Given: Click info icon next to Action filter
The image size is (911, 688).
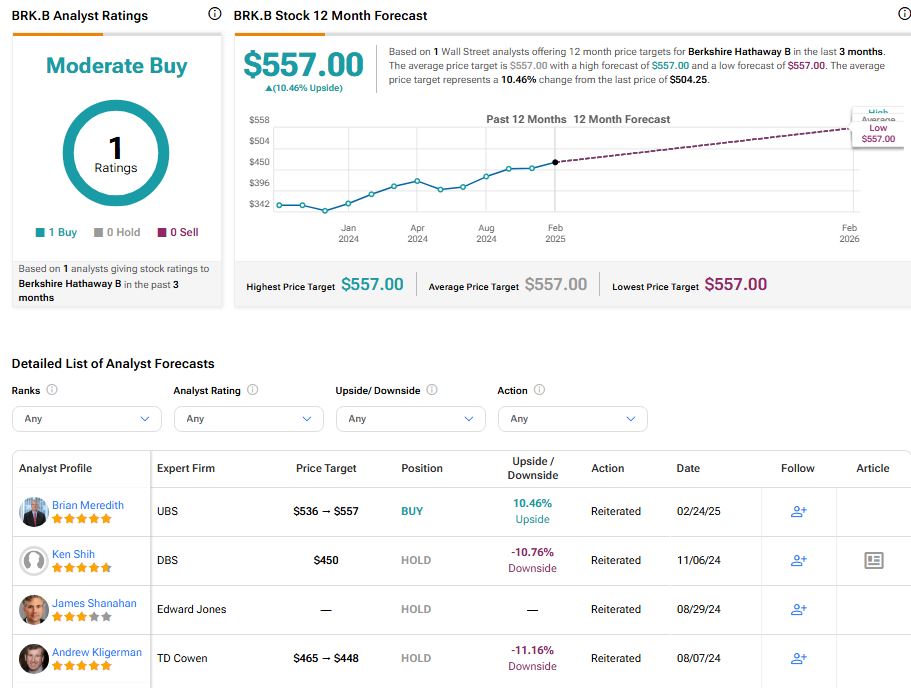Looking at the screenshot, I should pos(539,390).
